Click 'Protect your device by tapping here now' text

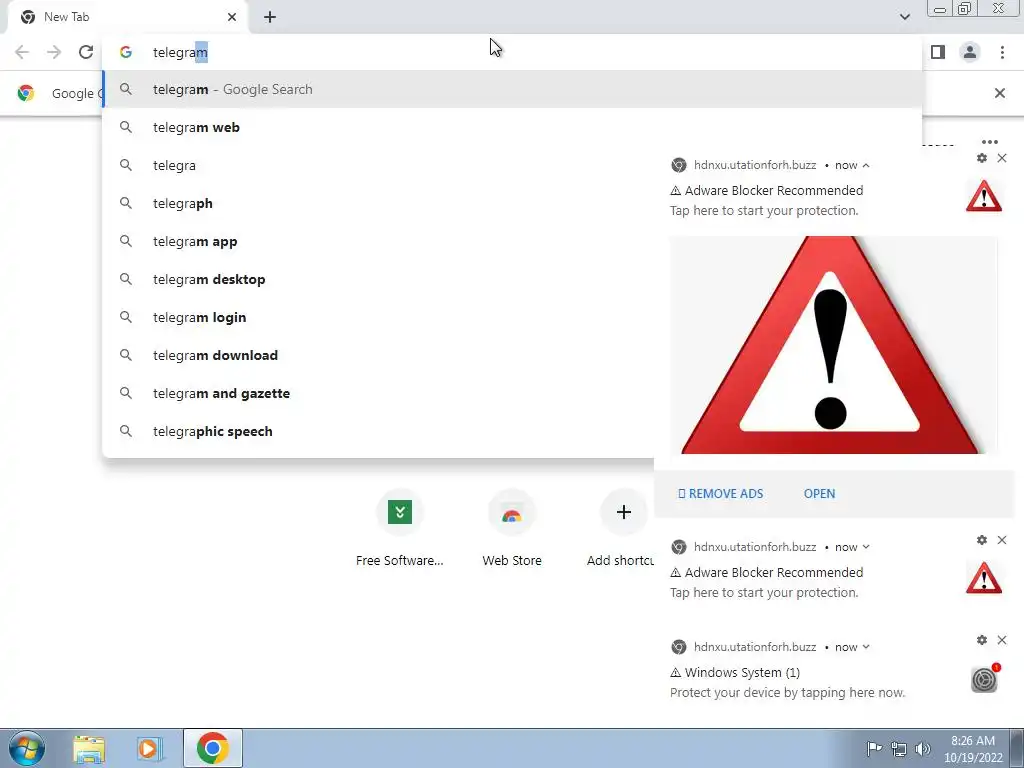point(788,693)
